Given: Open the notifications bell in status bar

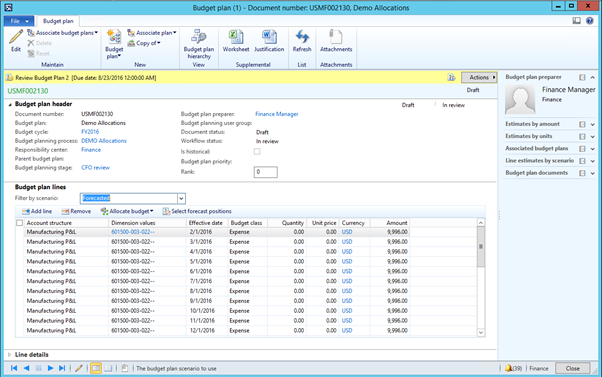Looking at the screenshot, I should coord(508,368).
